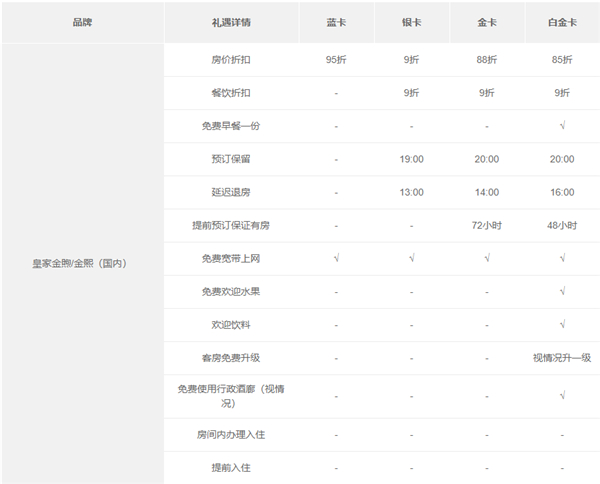
Task: Click the 礼遇详情 header cell
Action: click(231, 22)
